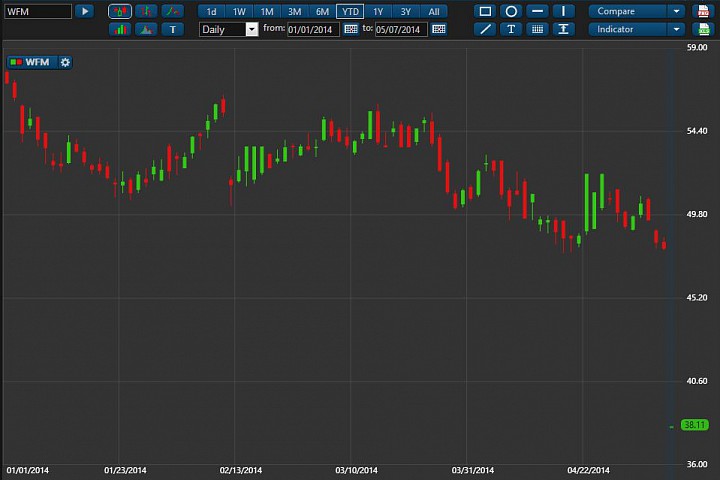Click the WFM legend label on chart
720x480 pixels.
tap(37, 62)
